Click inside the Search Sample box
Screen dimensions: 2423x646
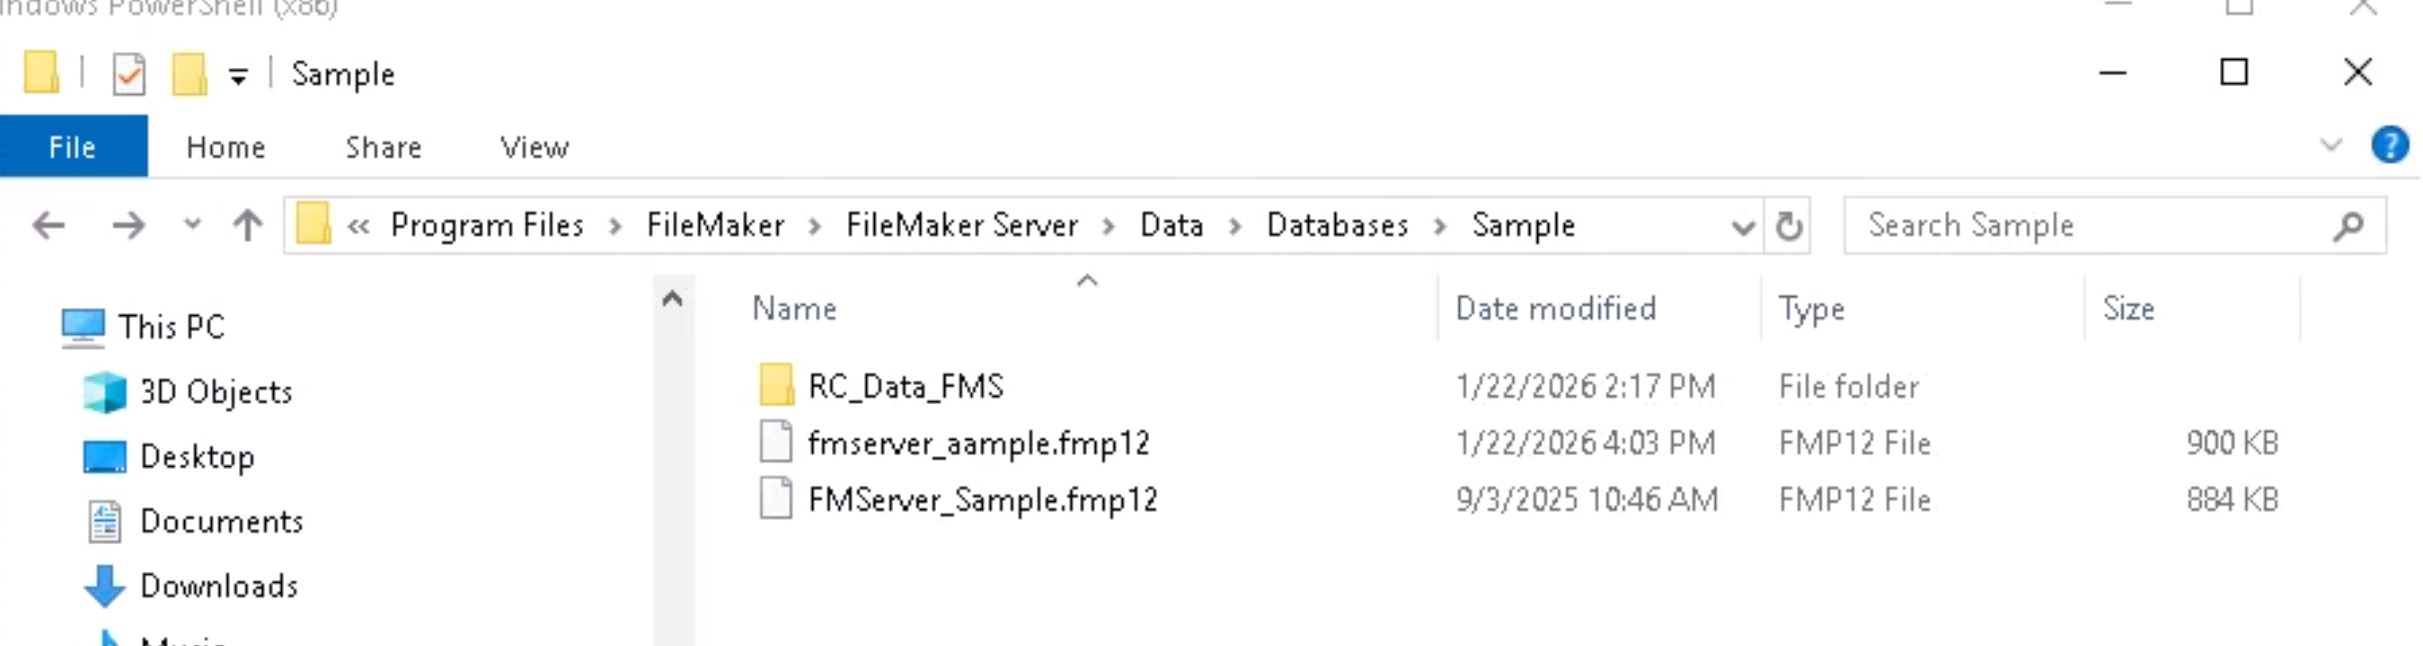pyautogui.click(x=2090, y=226)
